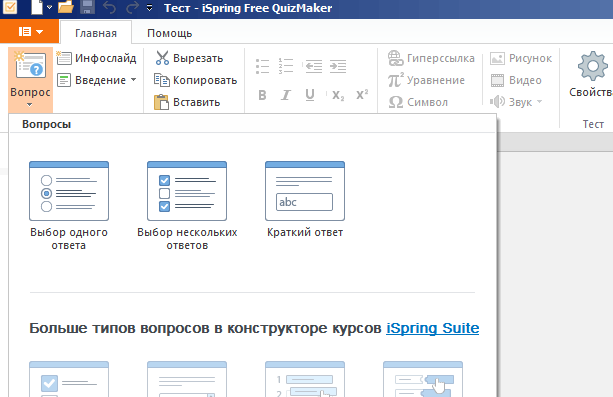Click the QuizMaker app icon

pos(9,7)
